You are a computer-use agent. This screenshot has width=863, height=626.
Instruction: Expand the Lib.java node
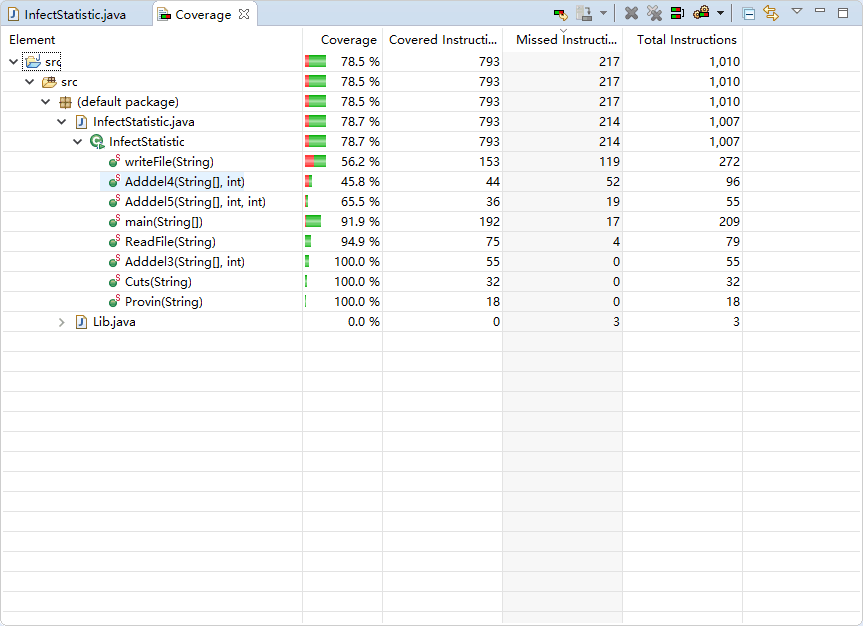tap(62, 322)
